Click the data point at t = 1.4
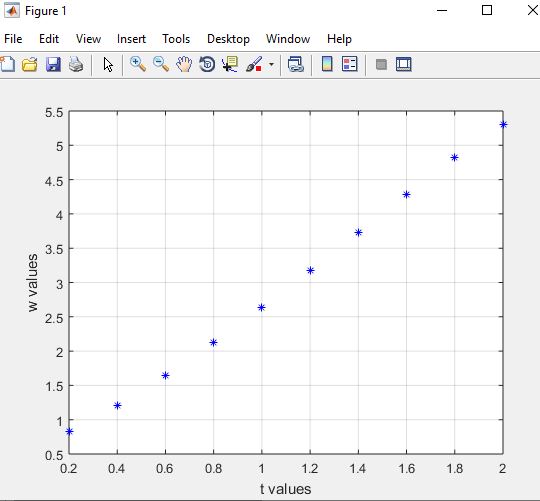 358,233
